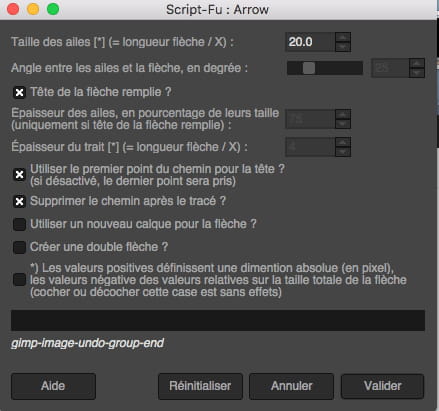Uncheck Supprimer le chemin après le tracé
This screenshot has height=411, width=439.
(x=19, y=201)
